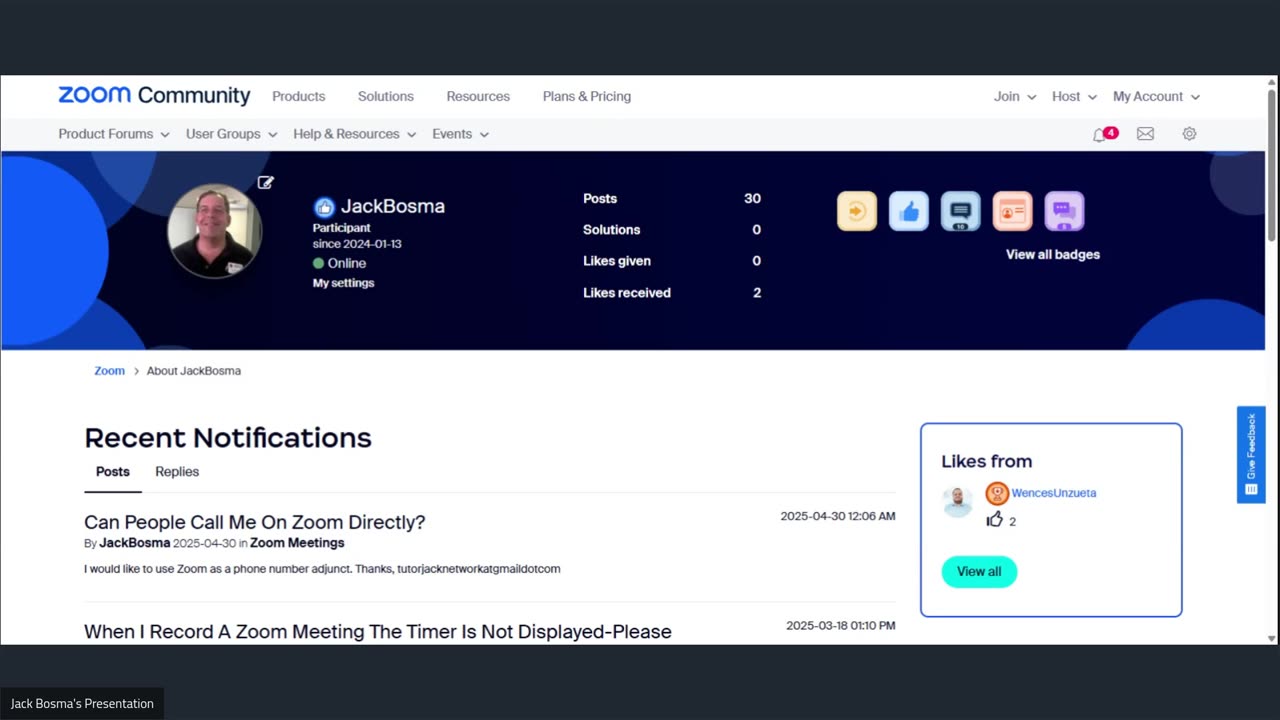The width and height of the screenshot is (1280, 720).
Task: Open the Products menu item
Action: click(x=299, y=96)
